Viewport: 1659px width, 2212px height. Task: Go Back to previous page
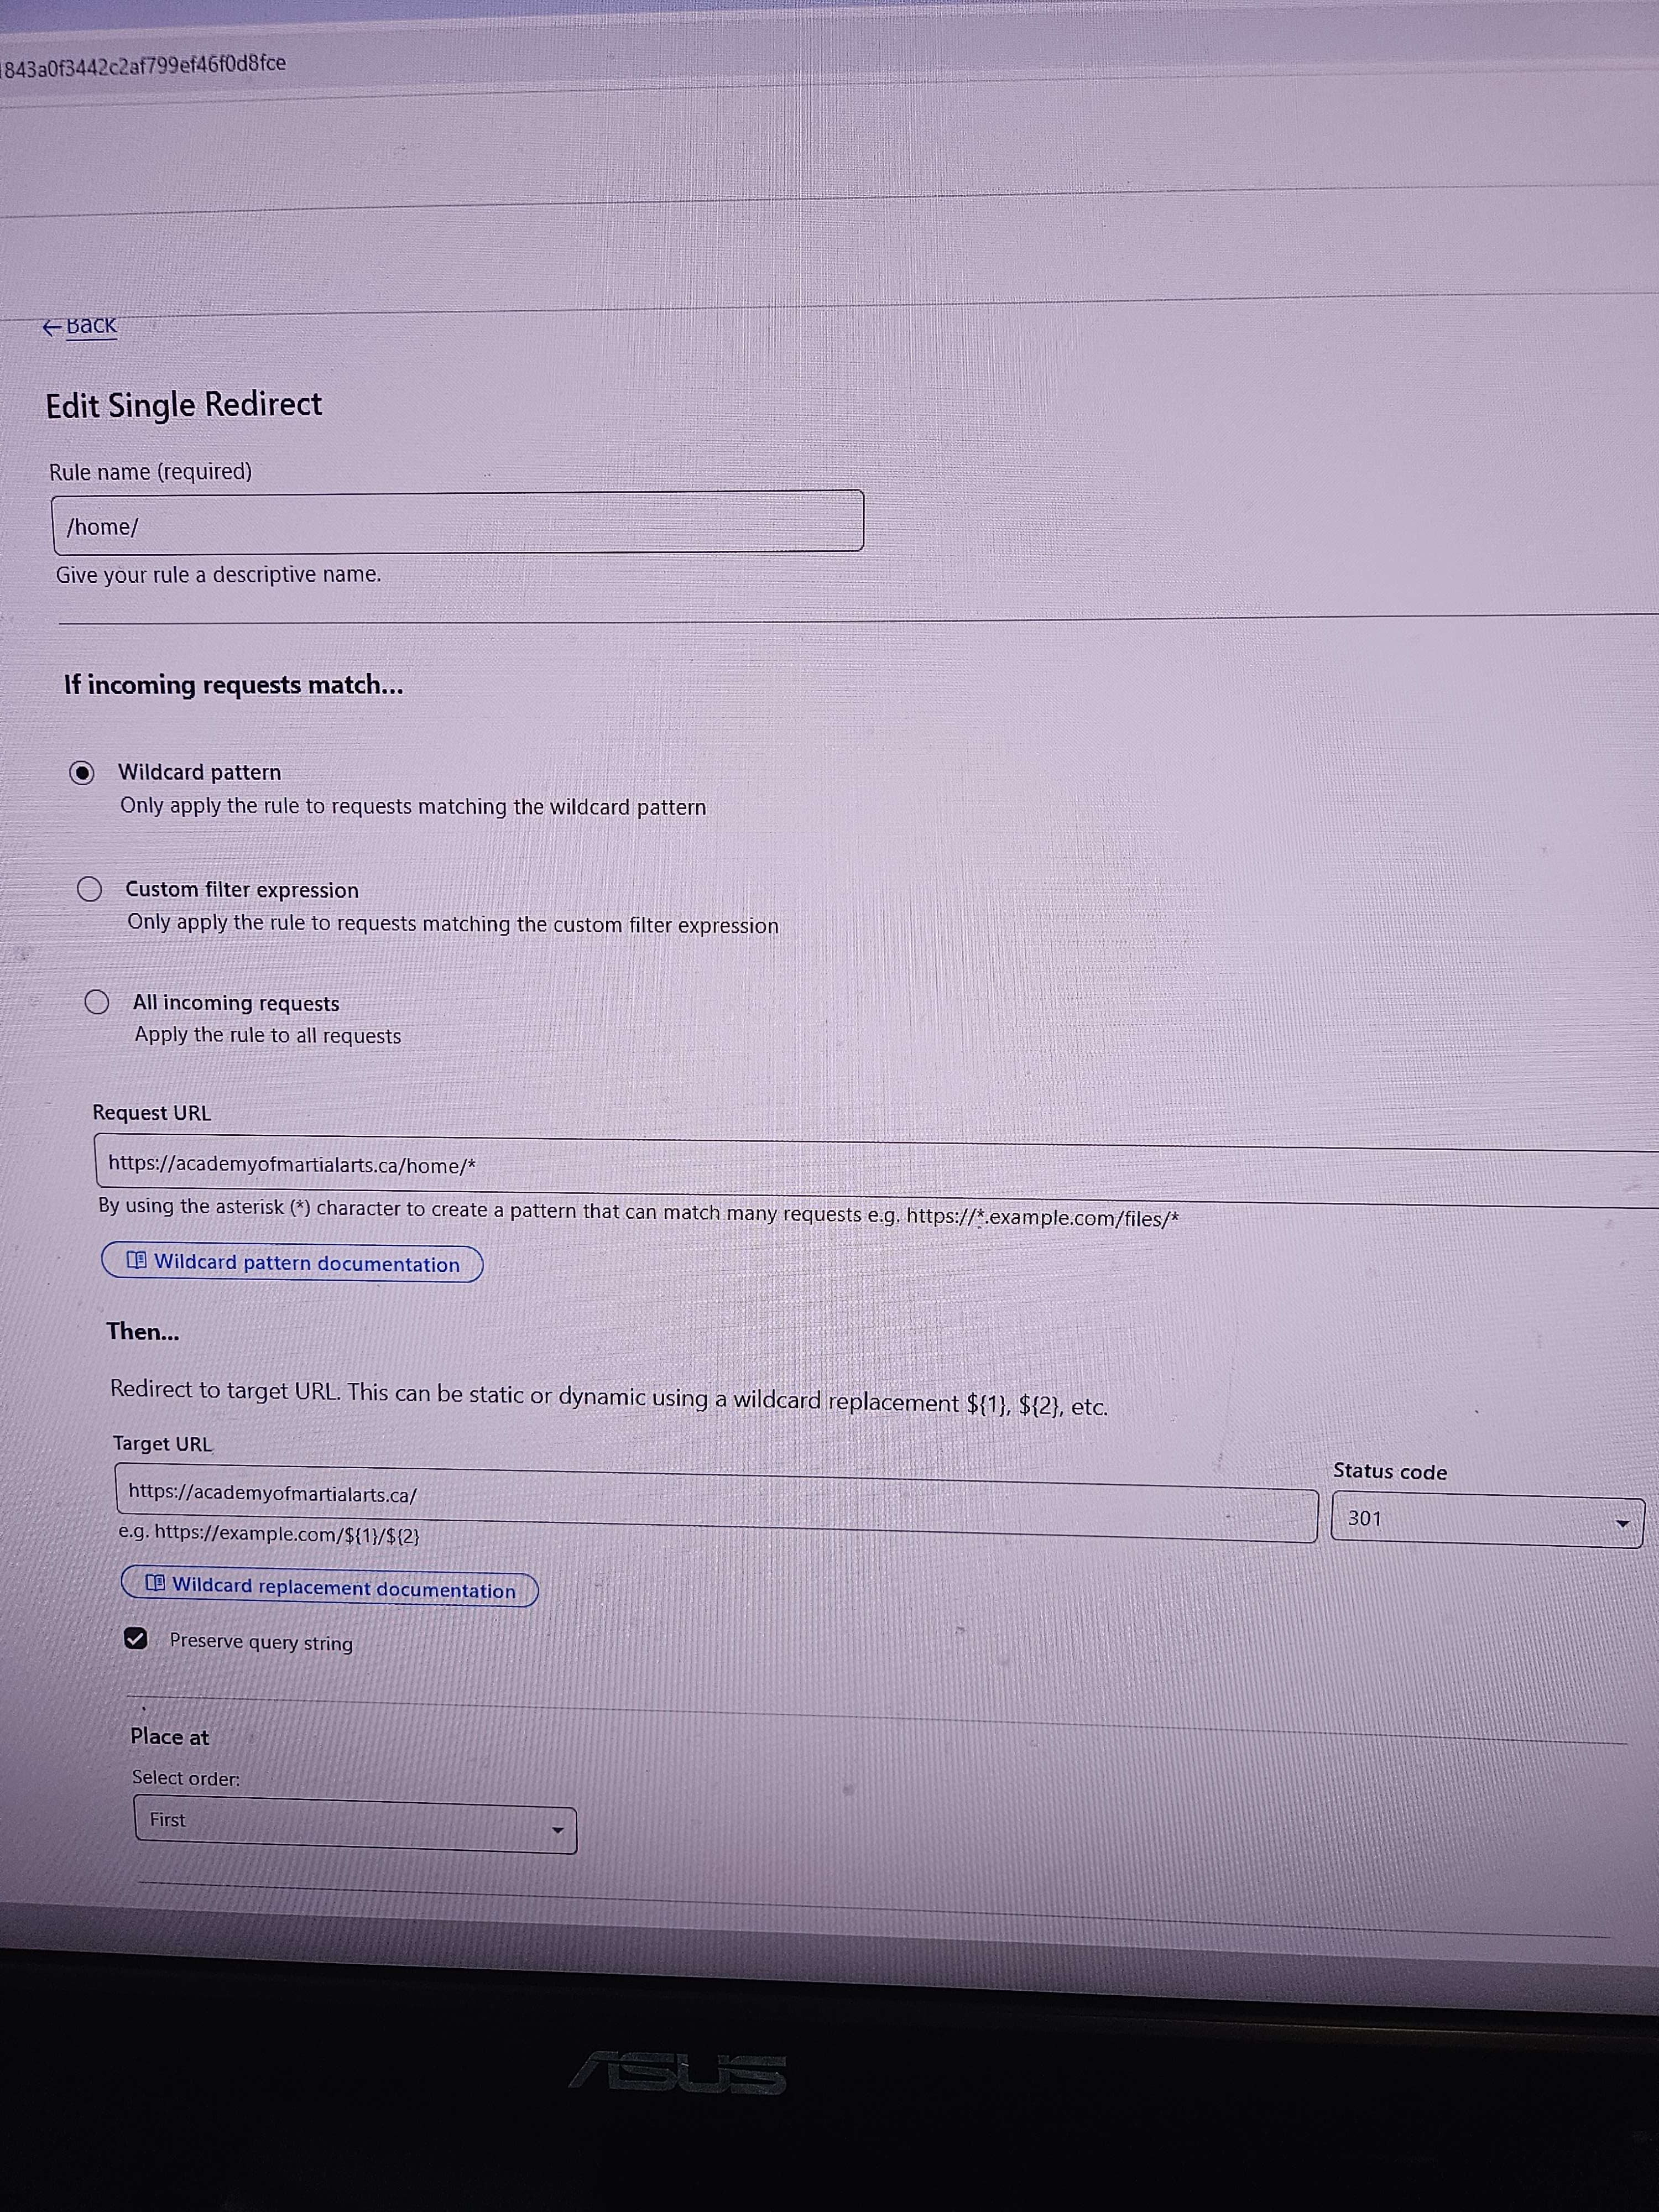[x=91, y=326]
